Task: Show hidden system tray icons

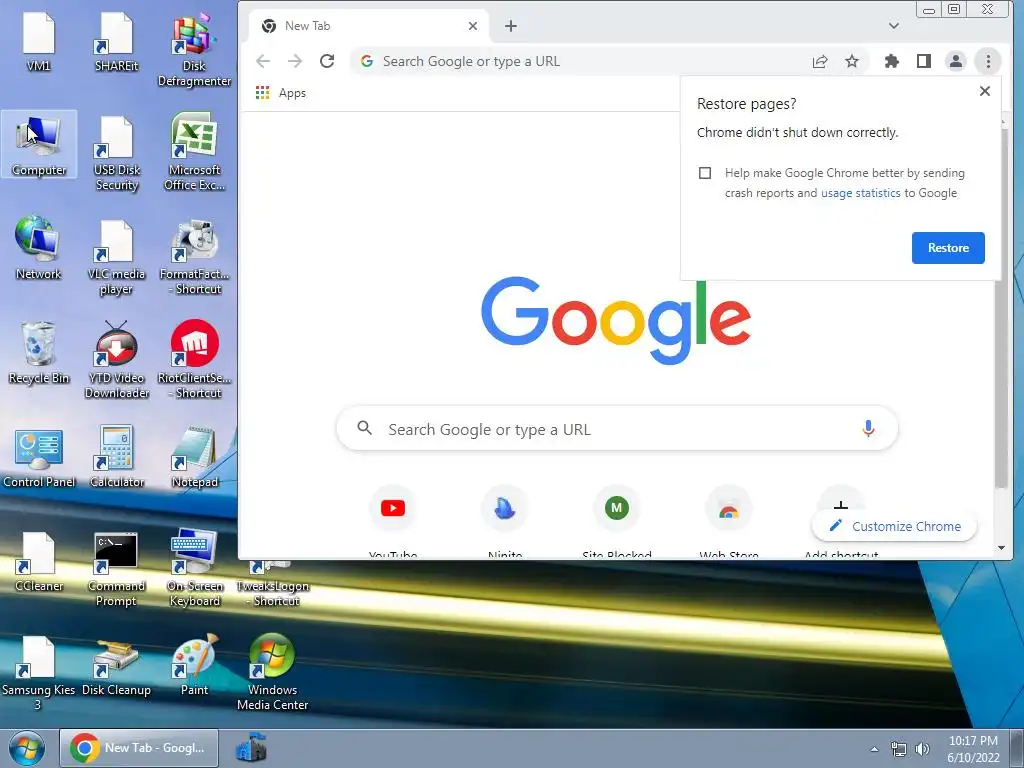Action: pyautogui.click(x=874, y=749)
